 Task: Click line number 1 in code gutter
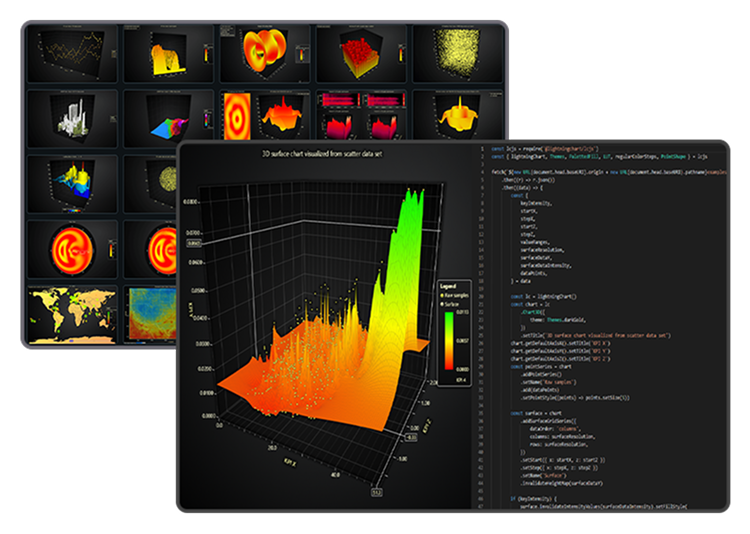coord(482,149)
